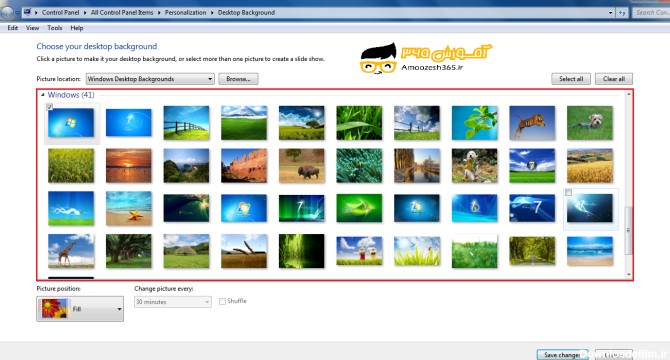Open the Picture location dropdown
This screenshot has height=360, width=670.
150,79
